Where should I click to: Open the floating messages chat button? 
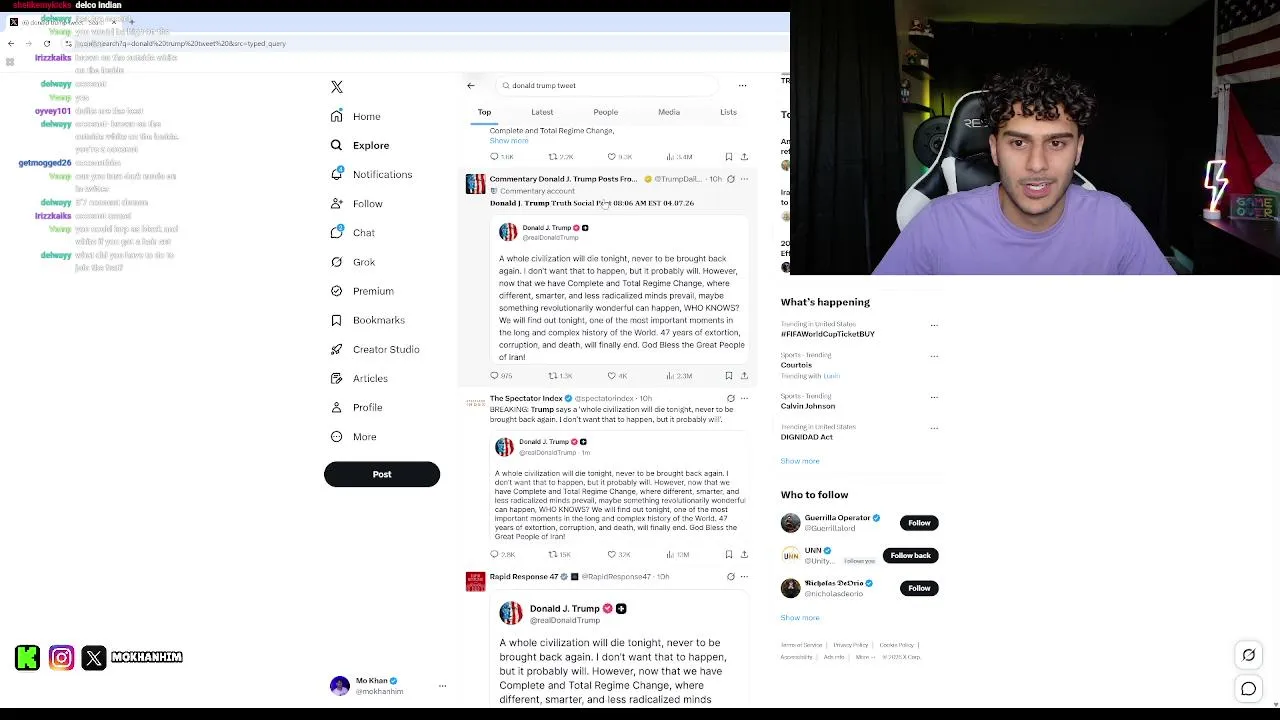pyautogui.click(x=1249, y=689)
